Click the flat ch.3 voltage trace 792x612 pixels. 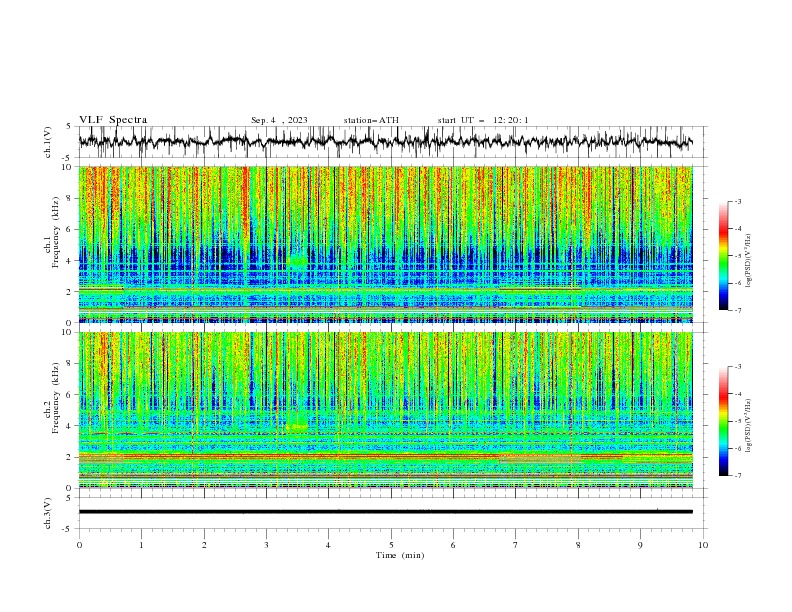point(385,512)
